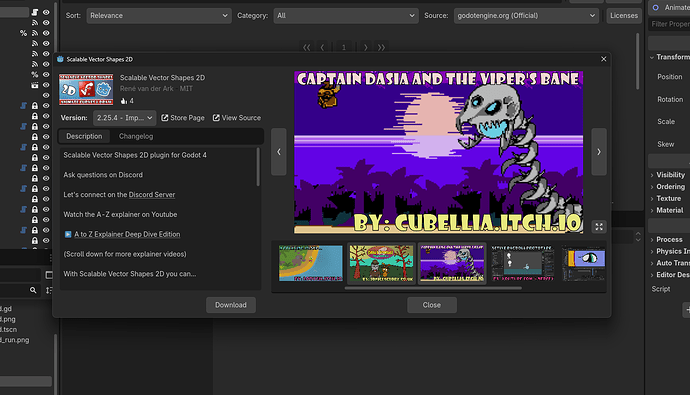
Task: Switch to the Changelog tab
Action: (x=136, y=136)
